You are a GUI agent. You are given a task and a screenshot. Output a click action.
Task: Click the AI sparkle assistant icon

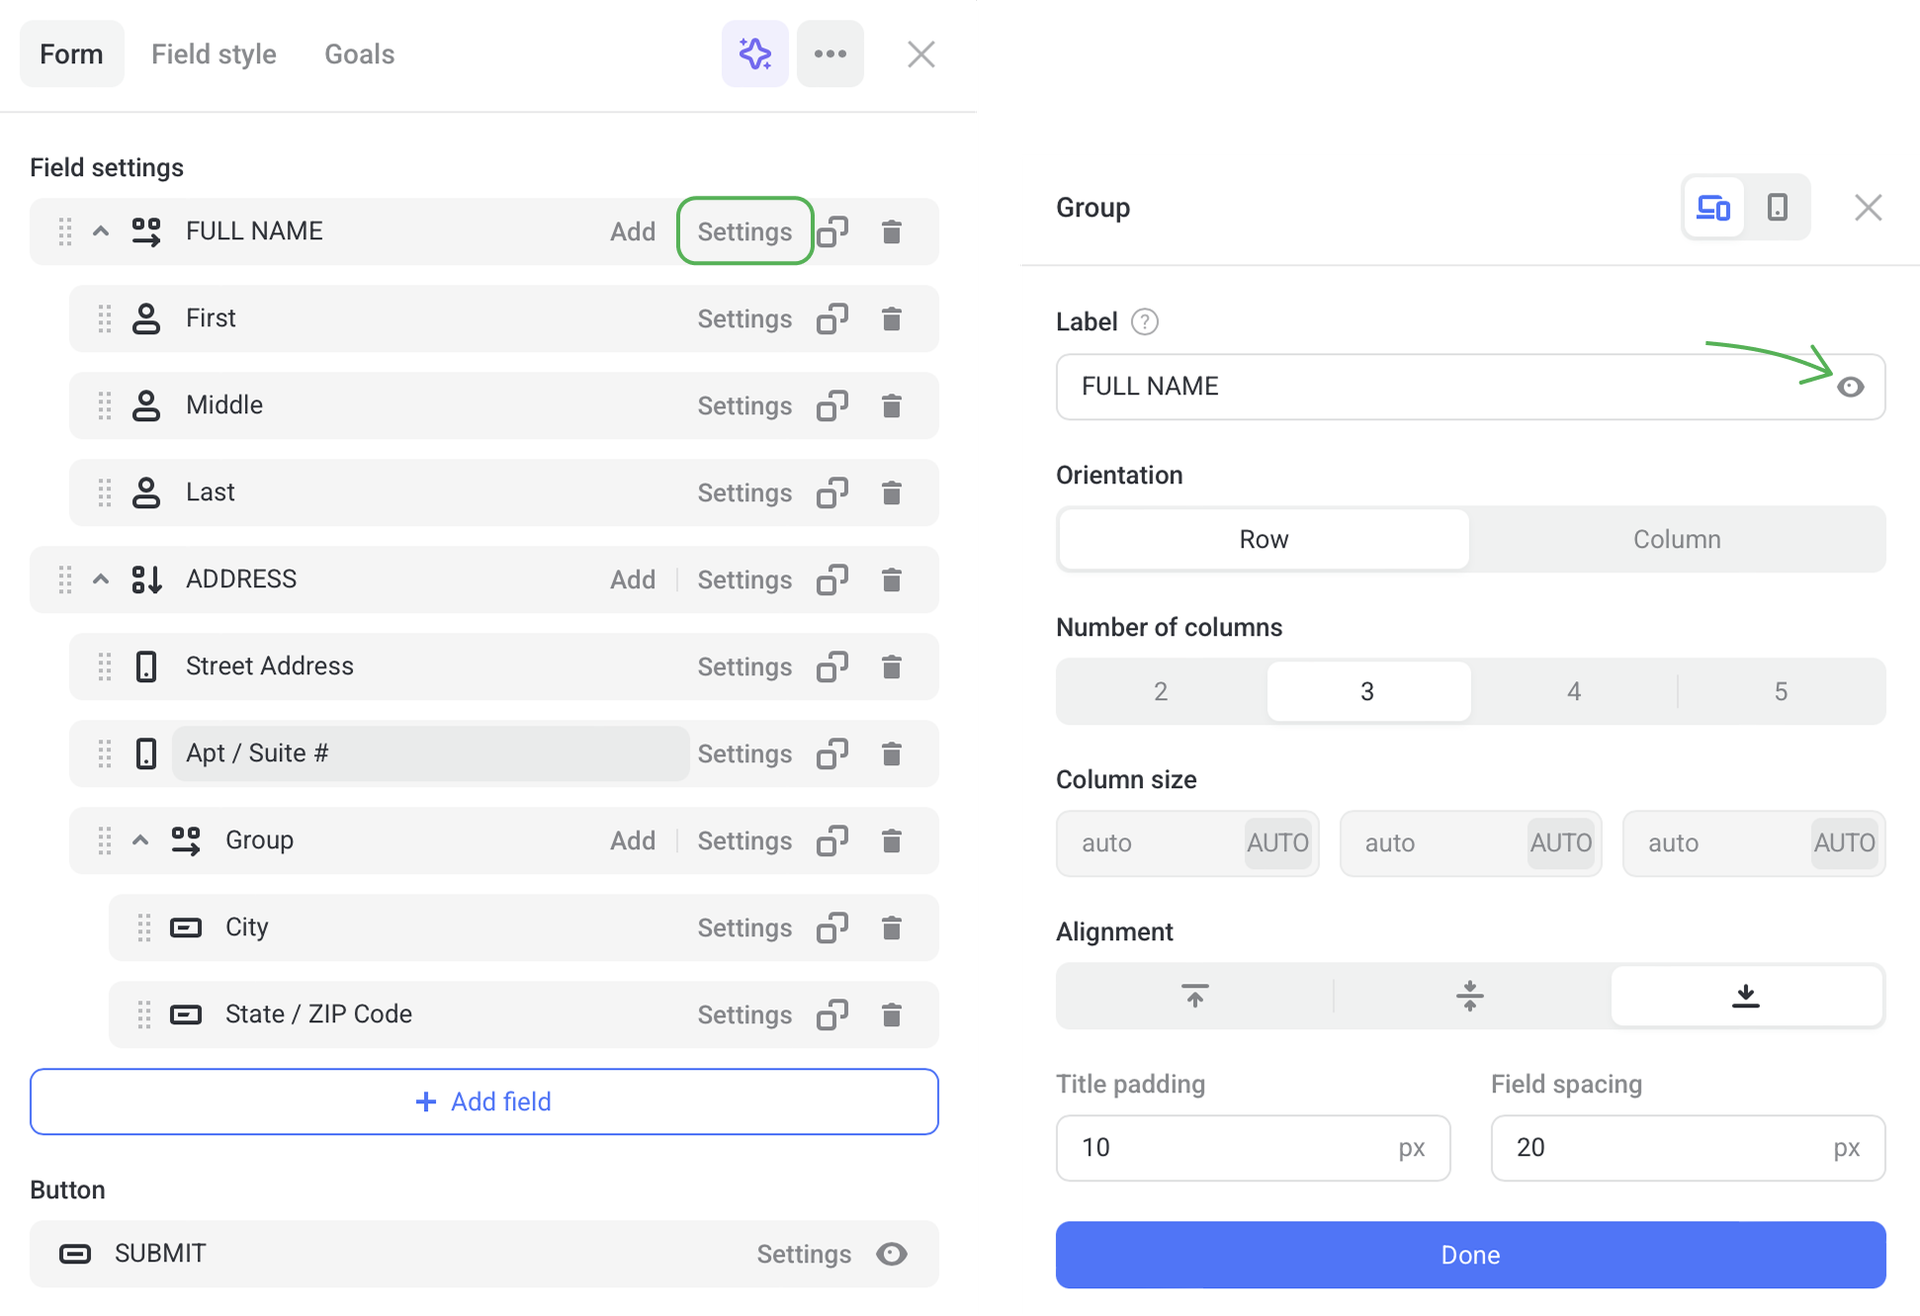[755, 54]
